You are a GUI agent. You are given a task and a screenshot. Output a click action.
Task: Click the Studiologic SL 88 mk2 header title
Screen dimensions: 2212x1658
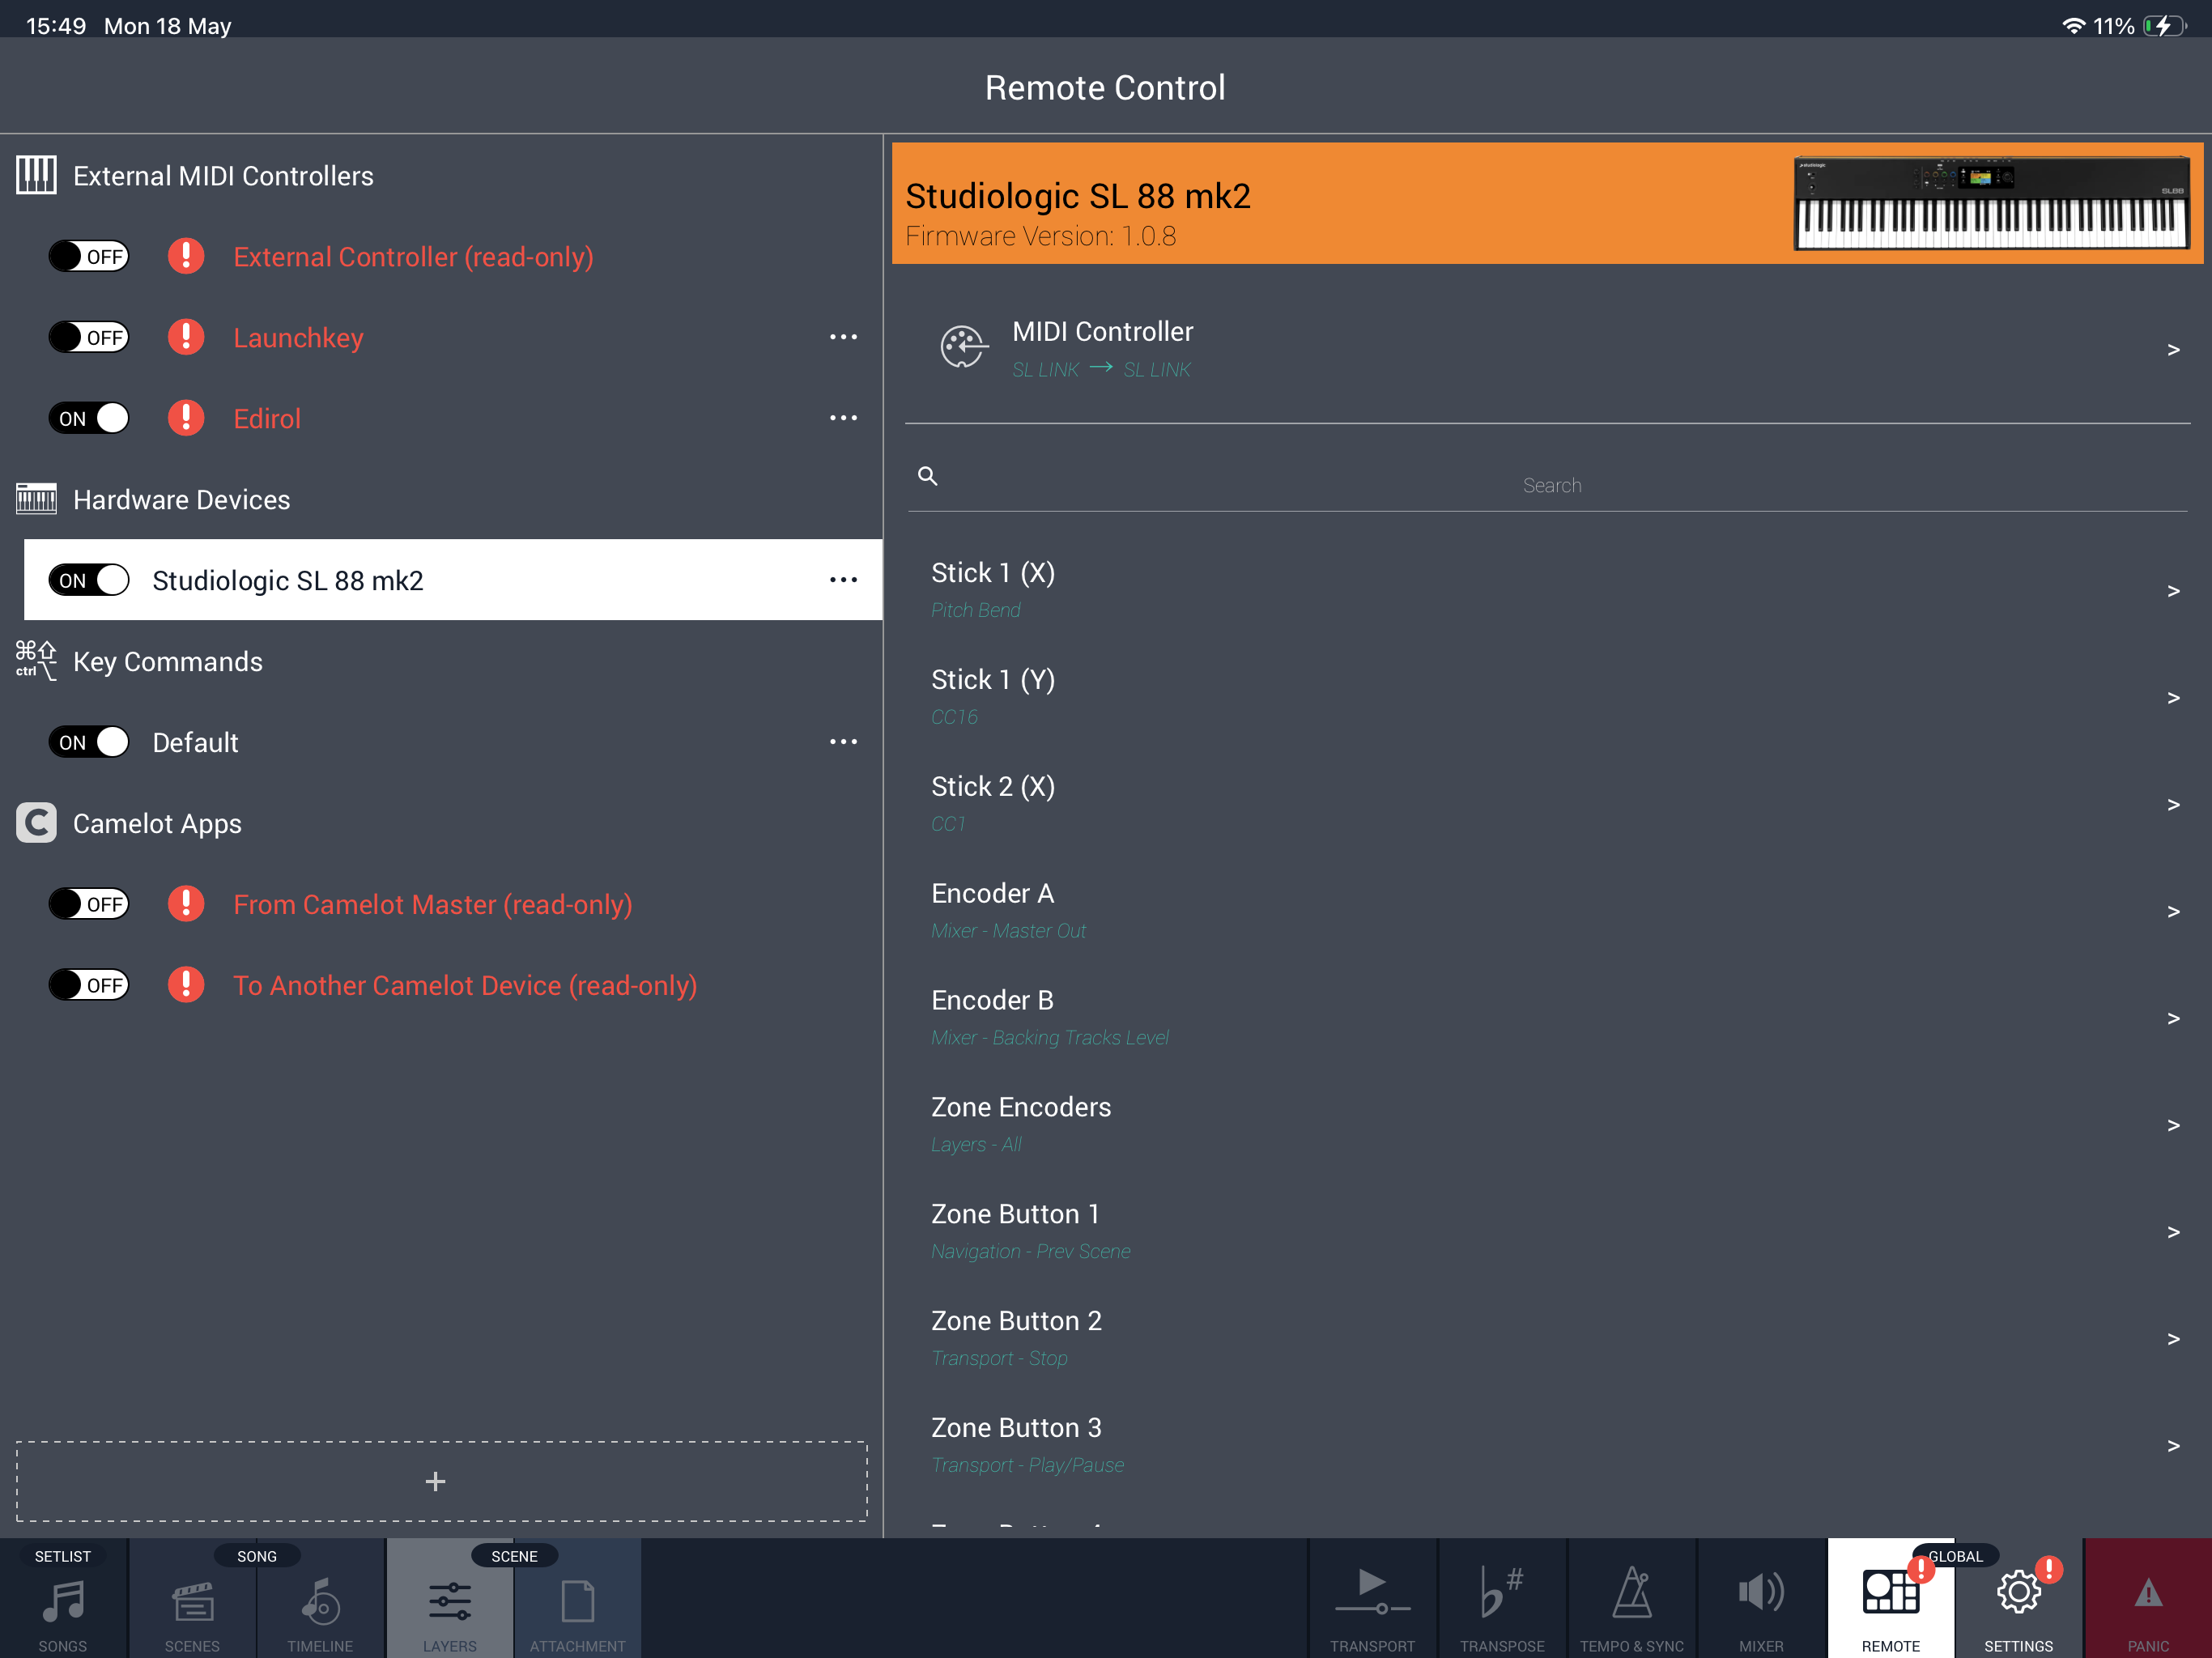[1077, 196]
